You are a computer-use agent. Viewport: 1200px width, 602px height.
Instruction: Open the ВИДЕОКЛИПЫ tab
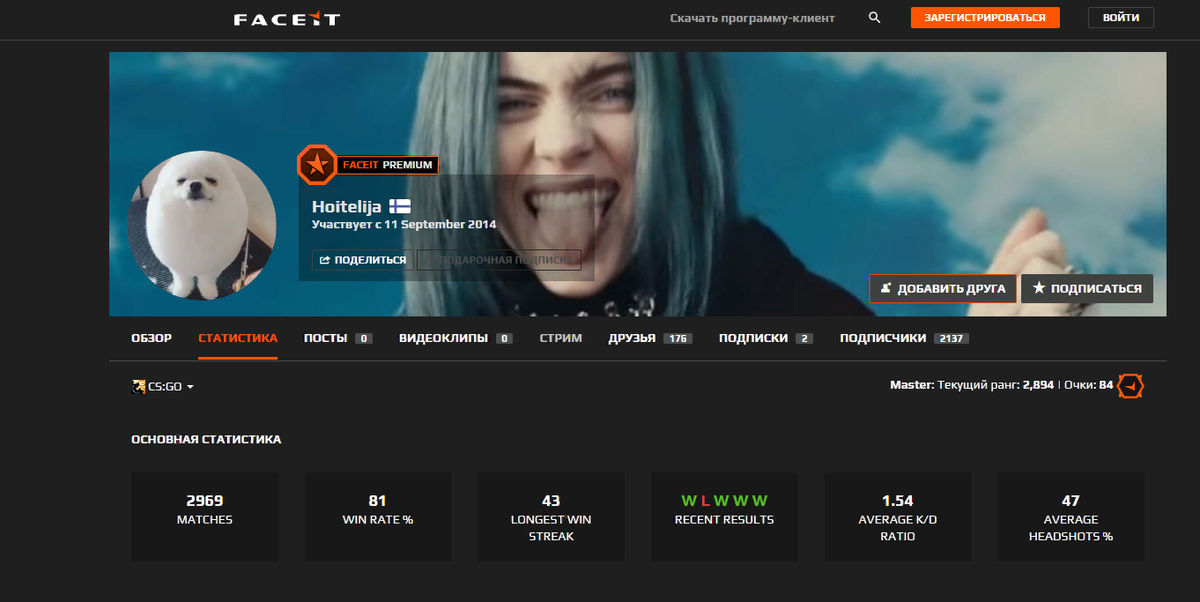coord(456,339)
